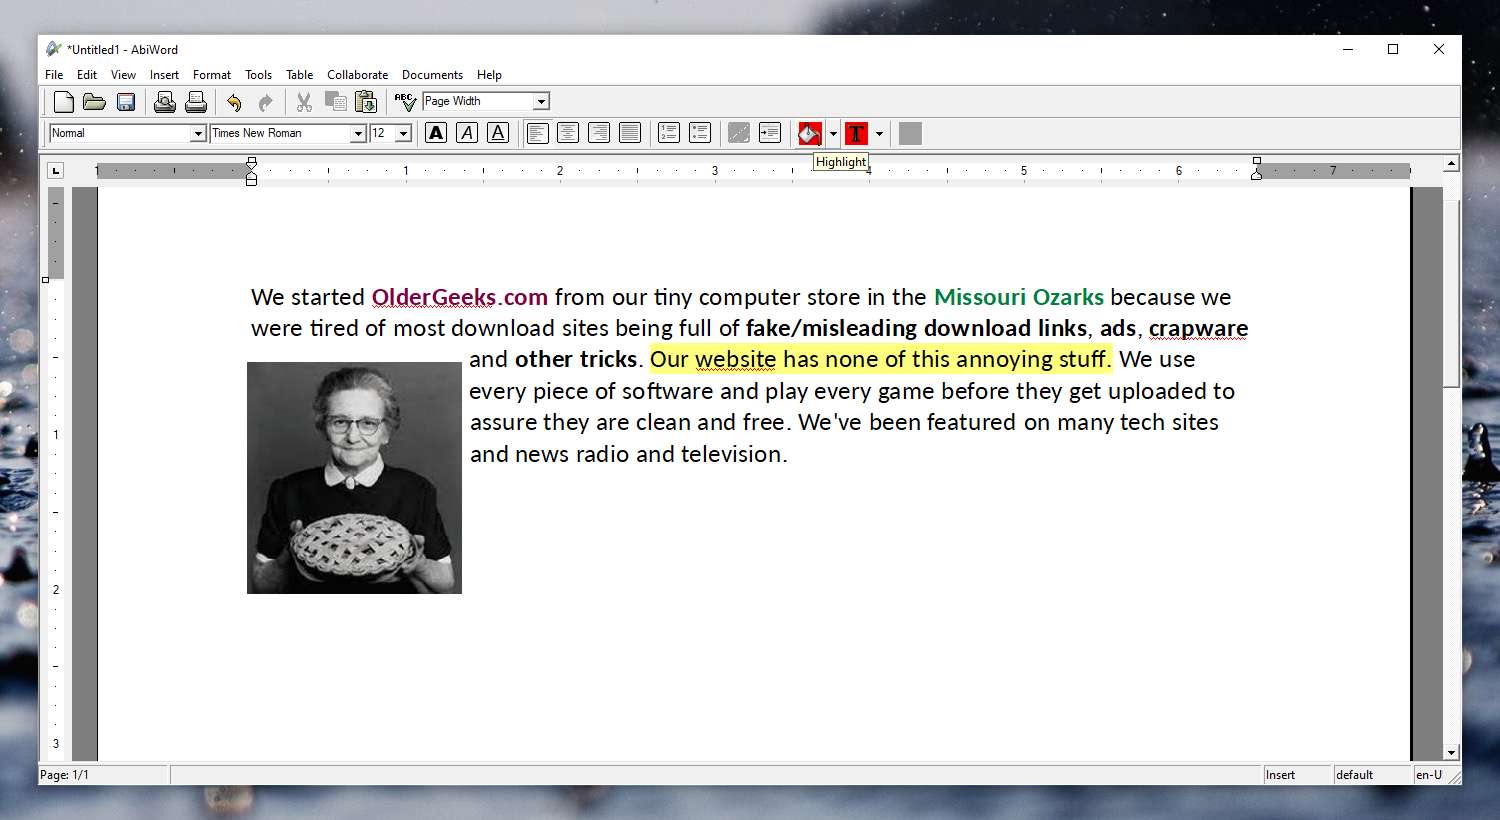Image resolution: width=1500 pixels, height=820 pixels.
Task: Create a new document with the New icon
Action: 64,101
